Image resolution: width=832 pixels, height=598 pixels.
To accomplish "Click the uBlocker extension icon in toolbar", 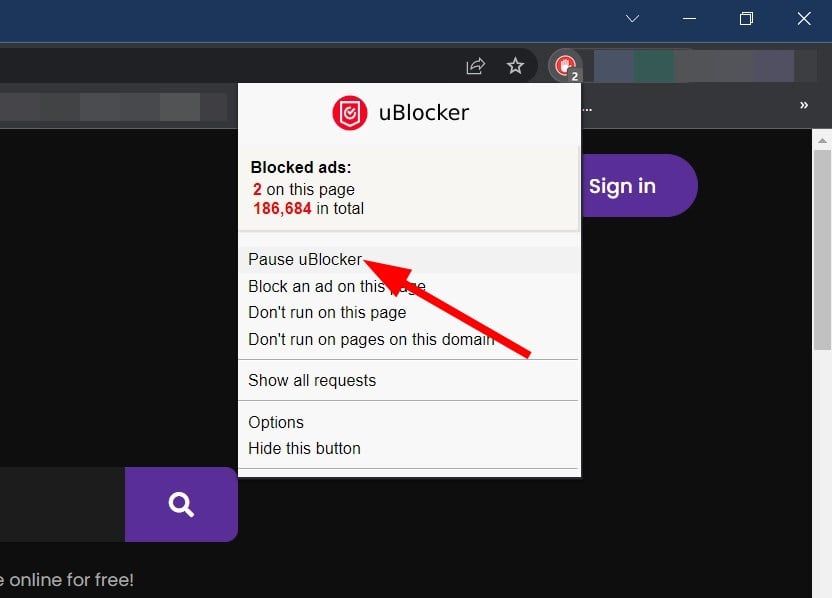I will (x=566, y=66).
